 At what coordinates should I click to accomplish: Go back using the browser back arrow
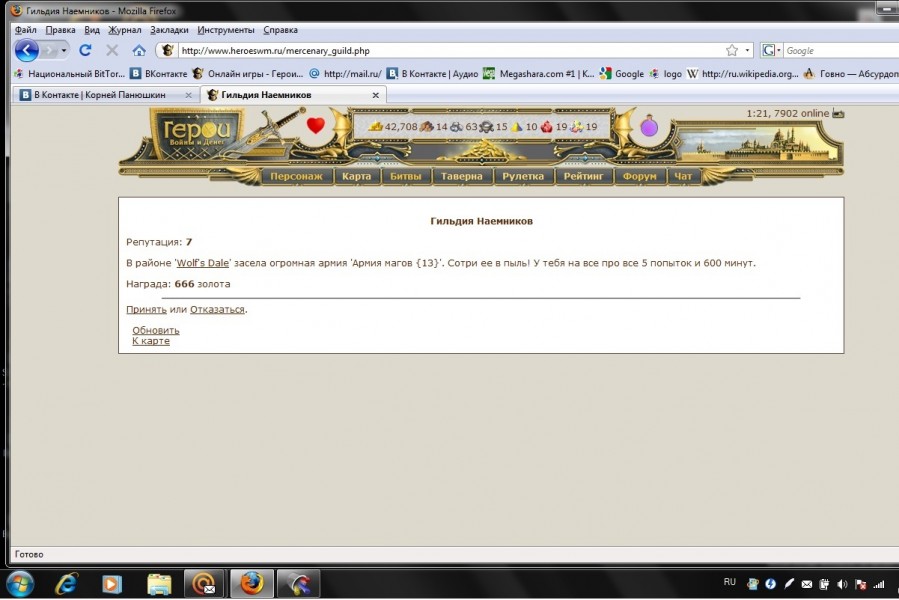tap(26, 50)
